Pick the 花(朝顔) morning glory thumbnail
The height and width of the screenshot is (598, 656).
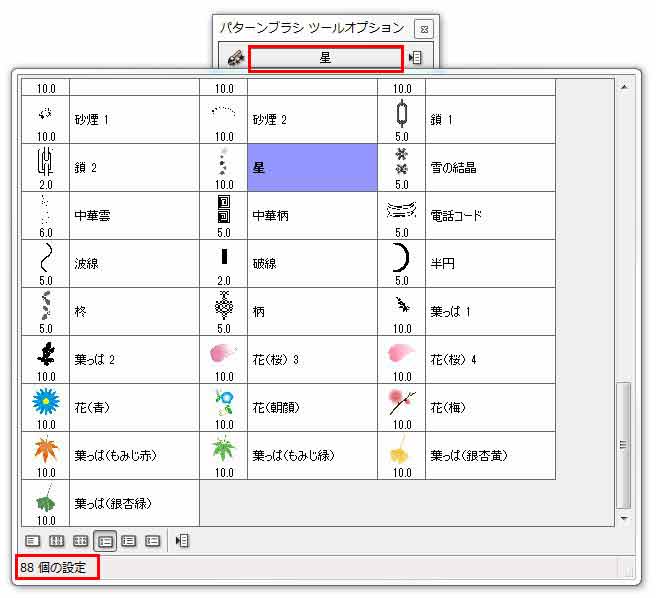point(224,402)
